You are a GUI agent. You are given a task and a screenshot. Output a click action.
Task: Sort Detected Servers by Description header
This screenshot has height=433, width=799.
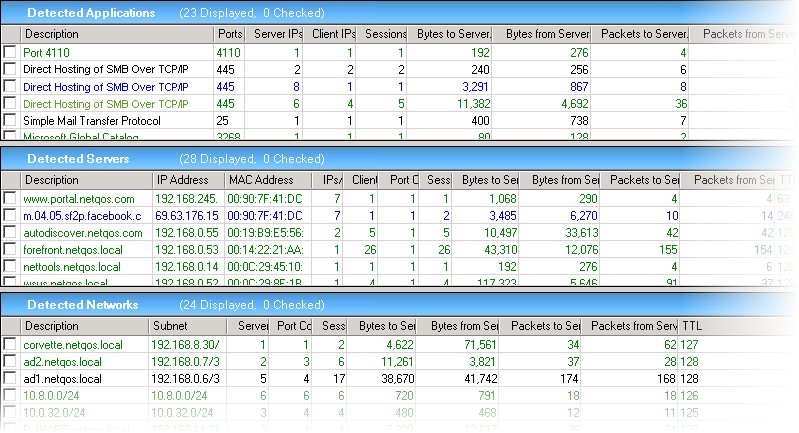click(x=86, y=180)
